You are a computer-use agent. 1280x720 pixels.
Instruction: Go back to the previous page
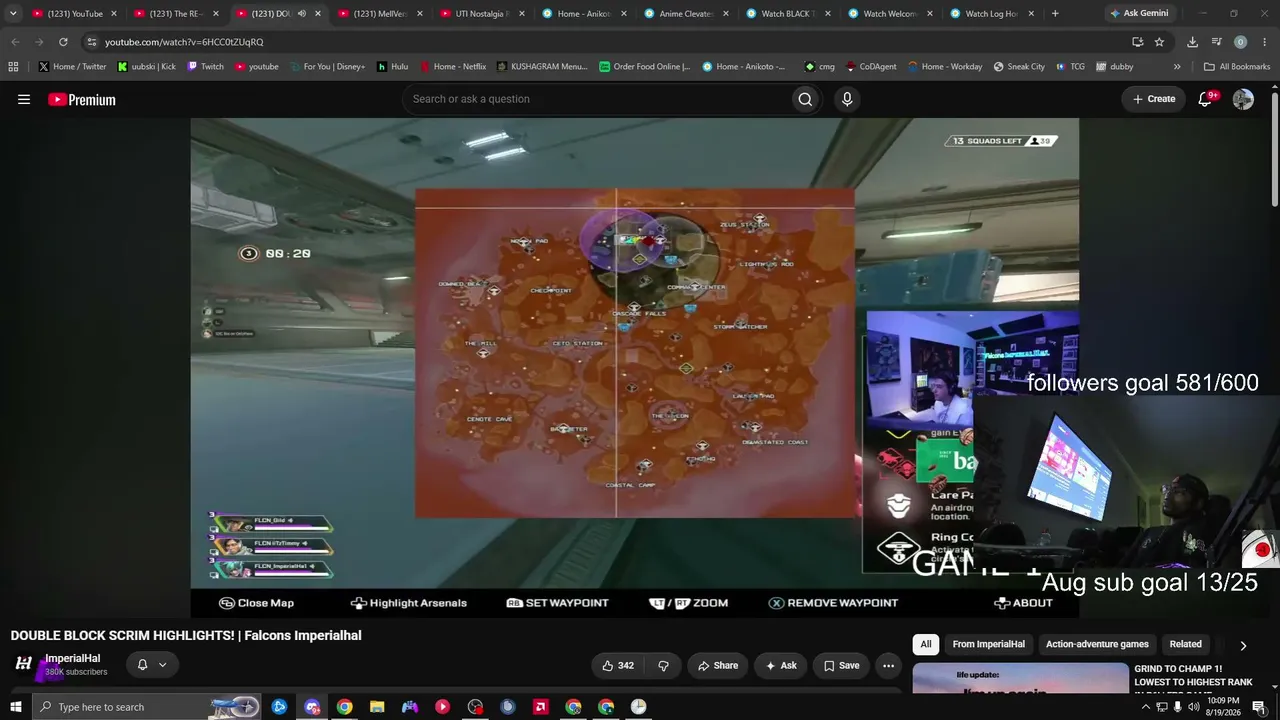pos(15,42)
